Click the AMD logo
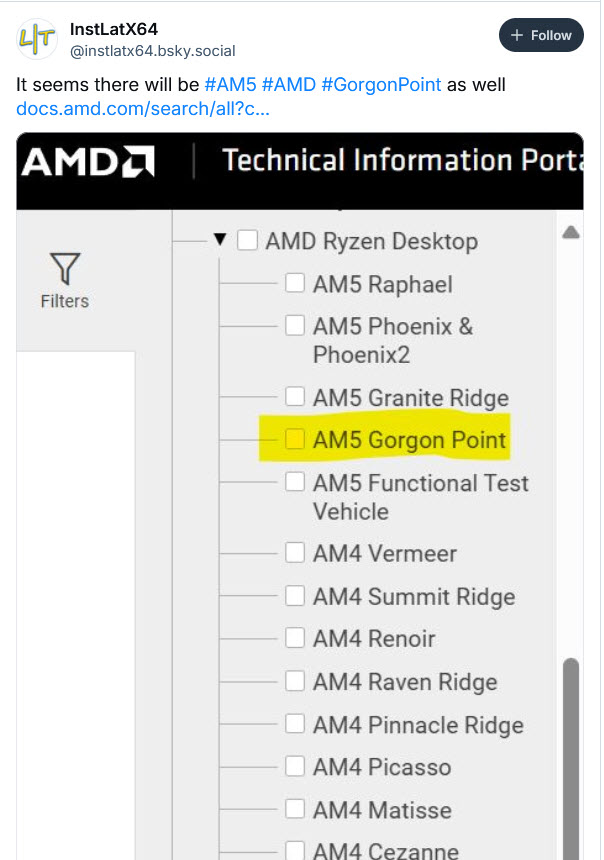Screen dimensions: 604x860 (88, 162)
